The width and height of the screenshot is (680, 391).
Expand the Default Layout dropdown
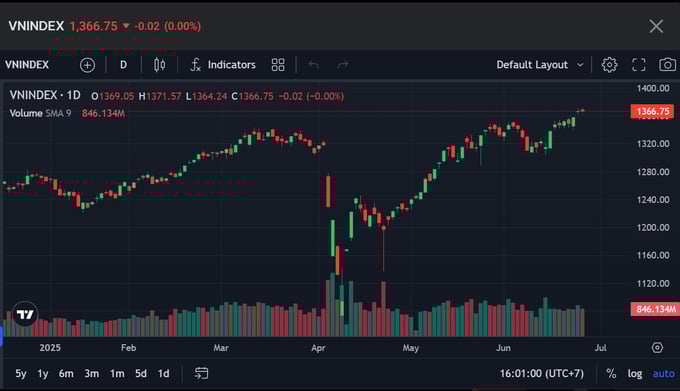[540, 65]
